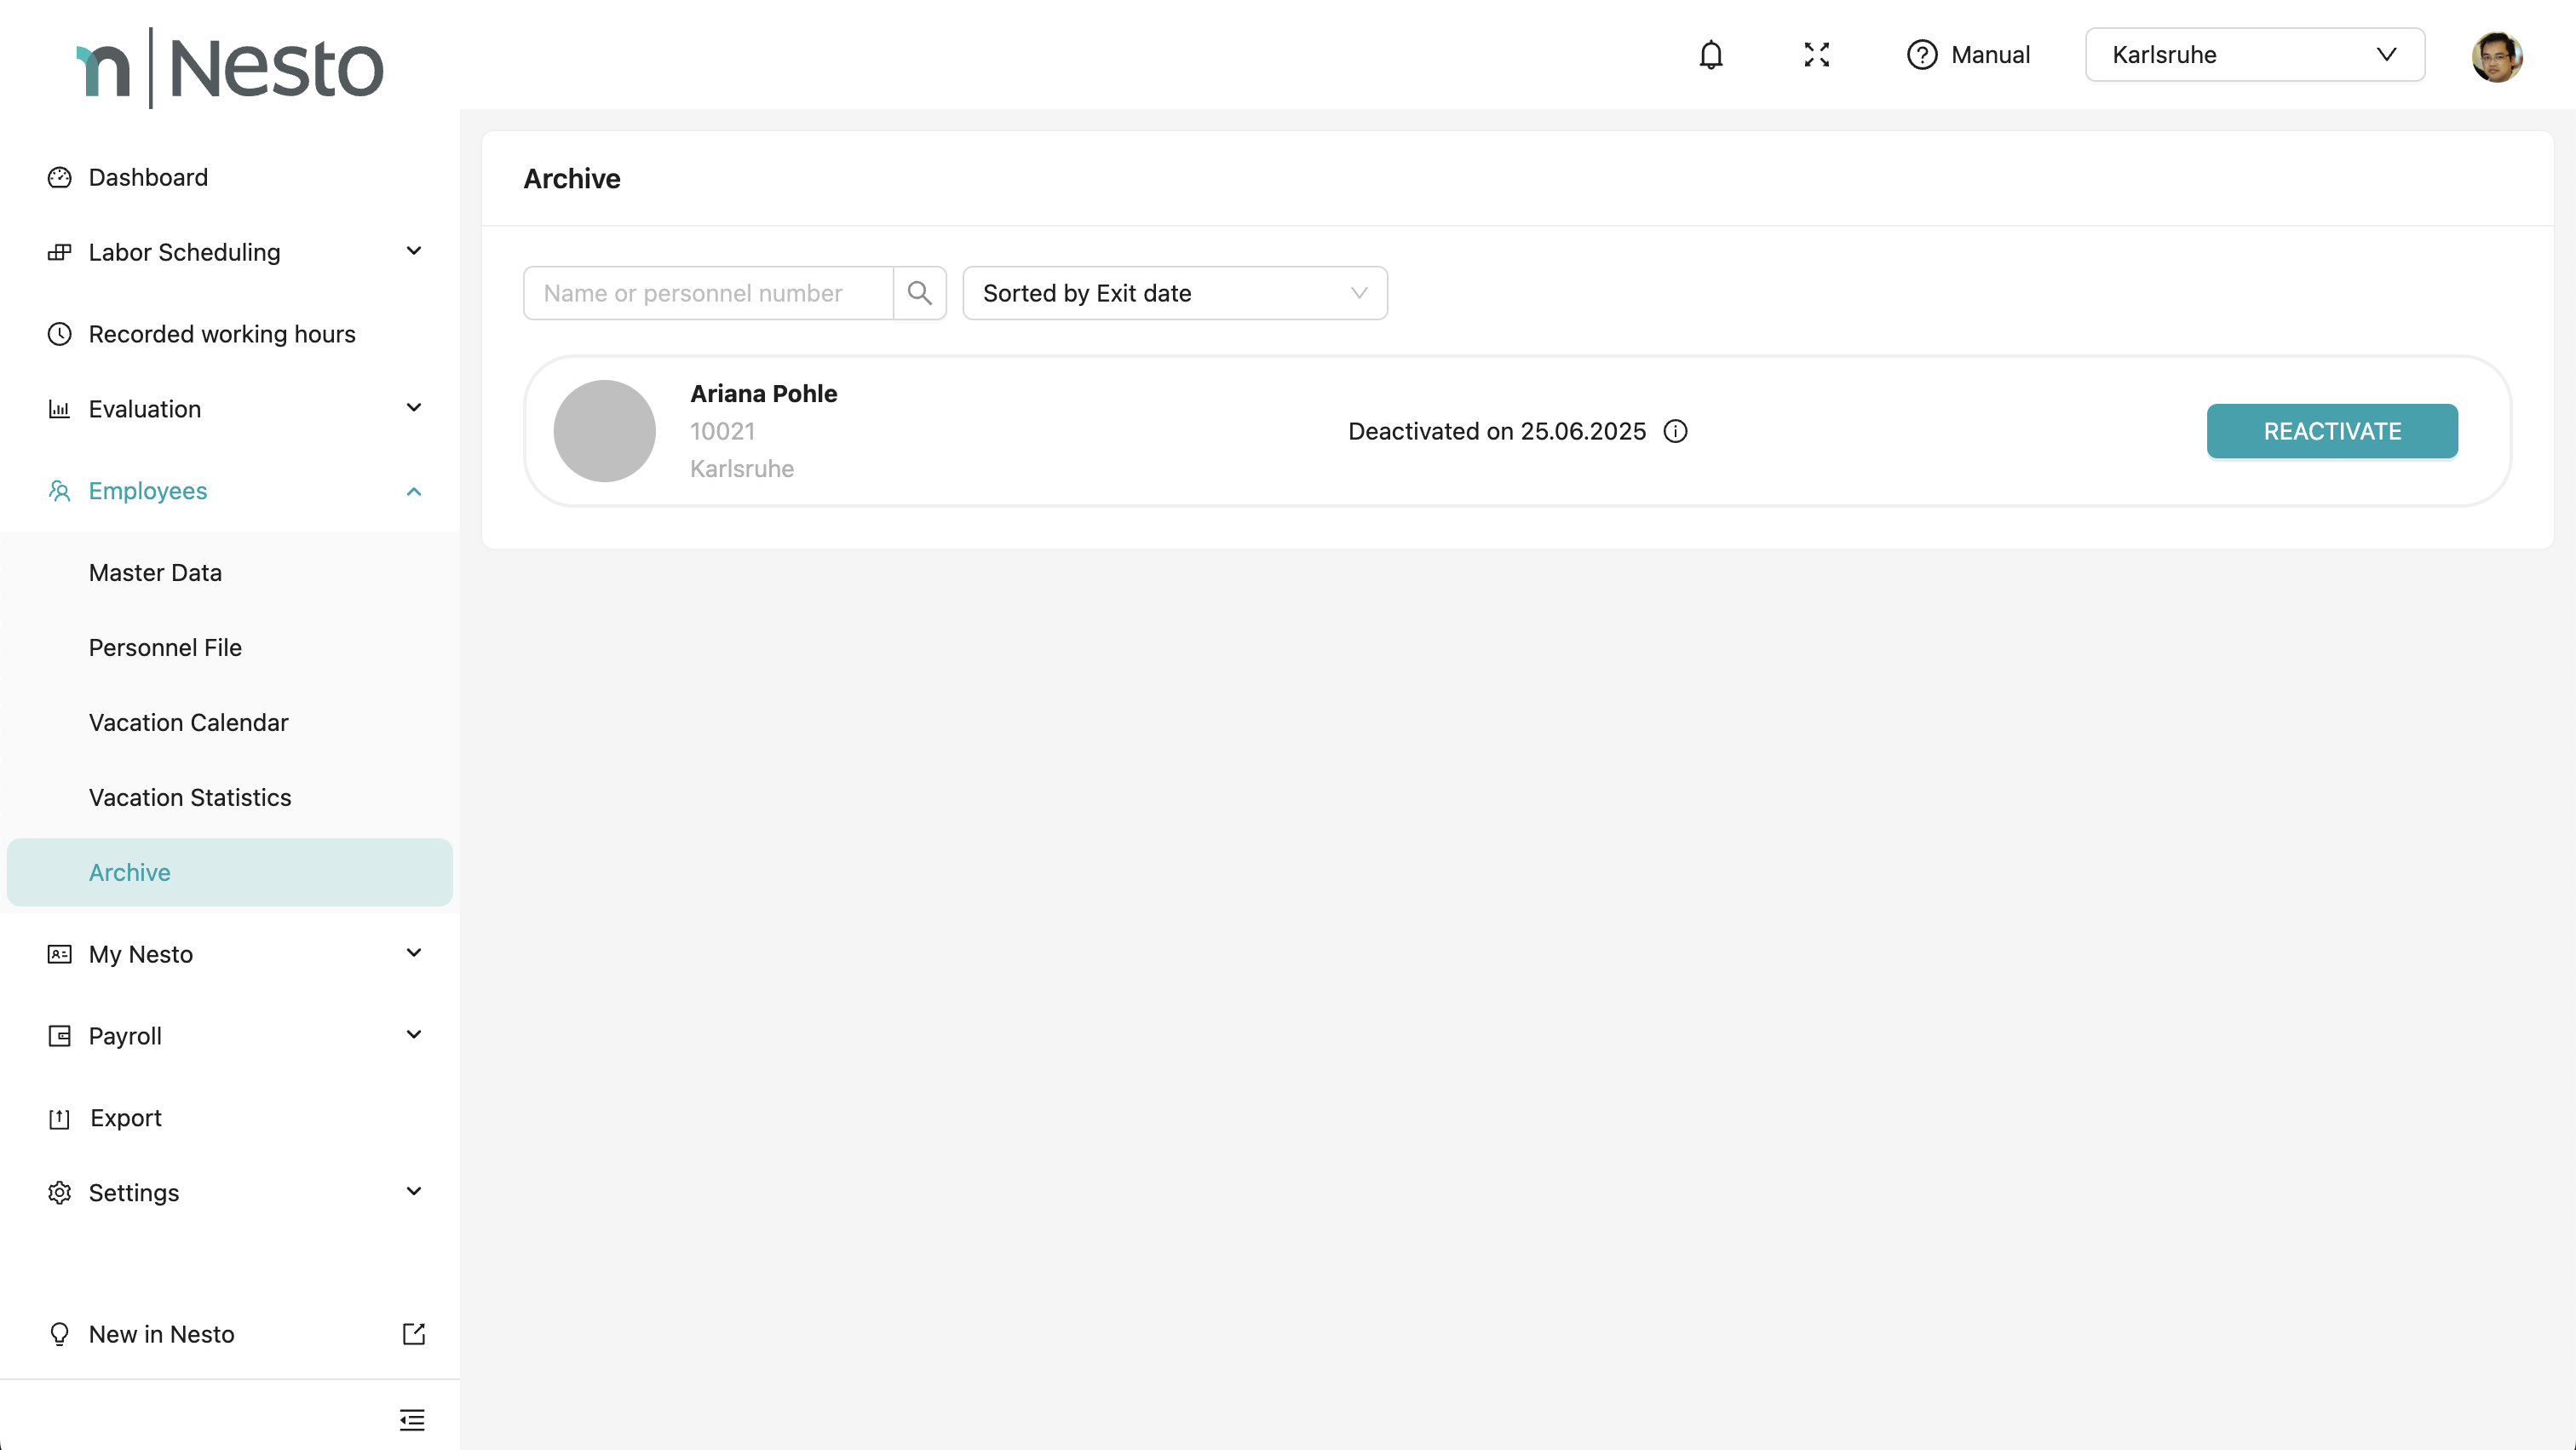2576x1450 pixels.
Task: Open the Sorted by Exit date dropdown
Action: 1174,293
